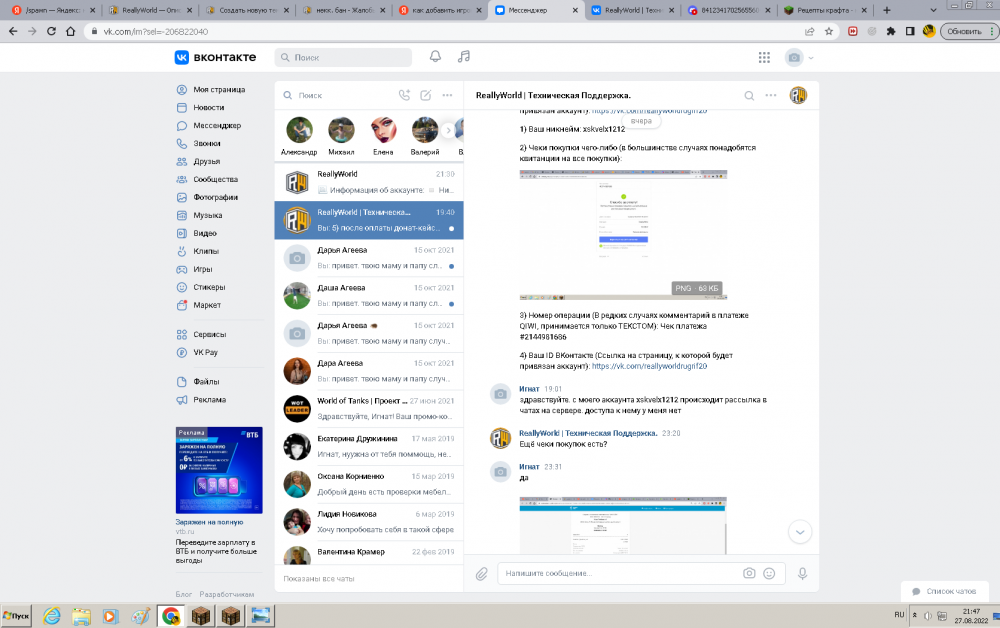Open Реклама in sidebar

pyautogui.click(x=210, y=400)
